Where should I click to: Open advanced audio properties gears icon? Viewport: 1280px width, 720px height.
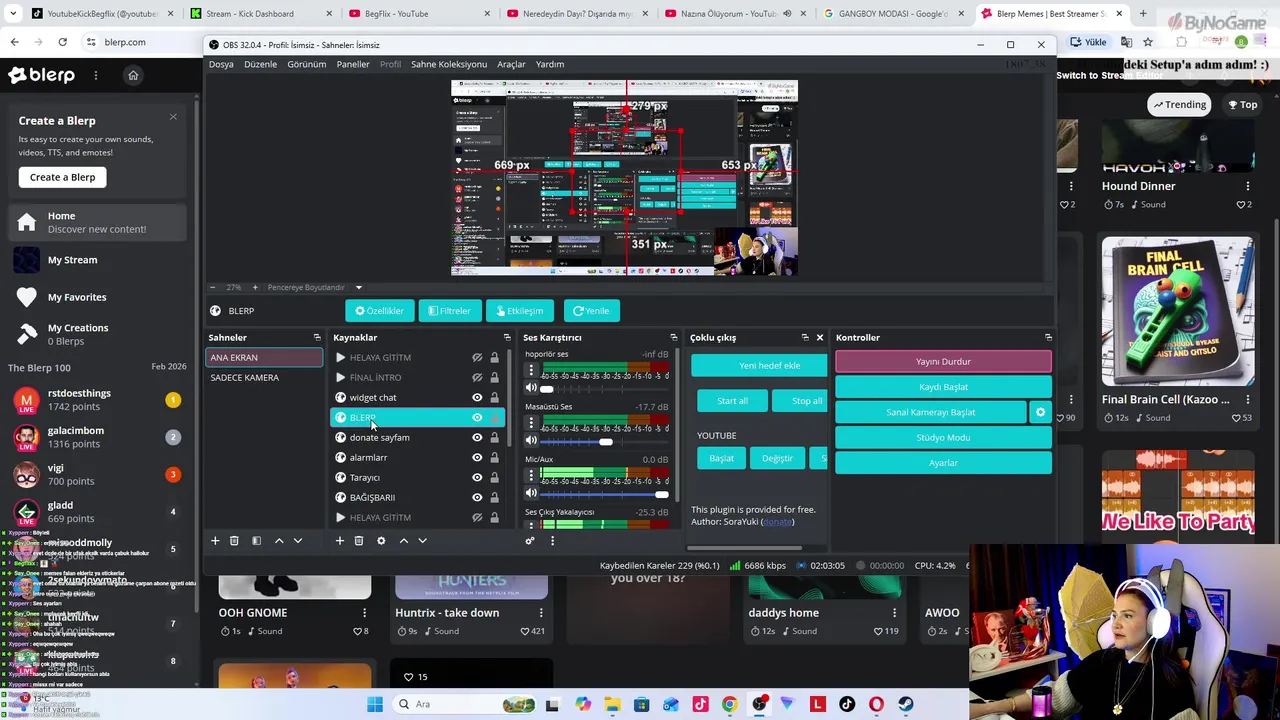coord(530,541)
